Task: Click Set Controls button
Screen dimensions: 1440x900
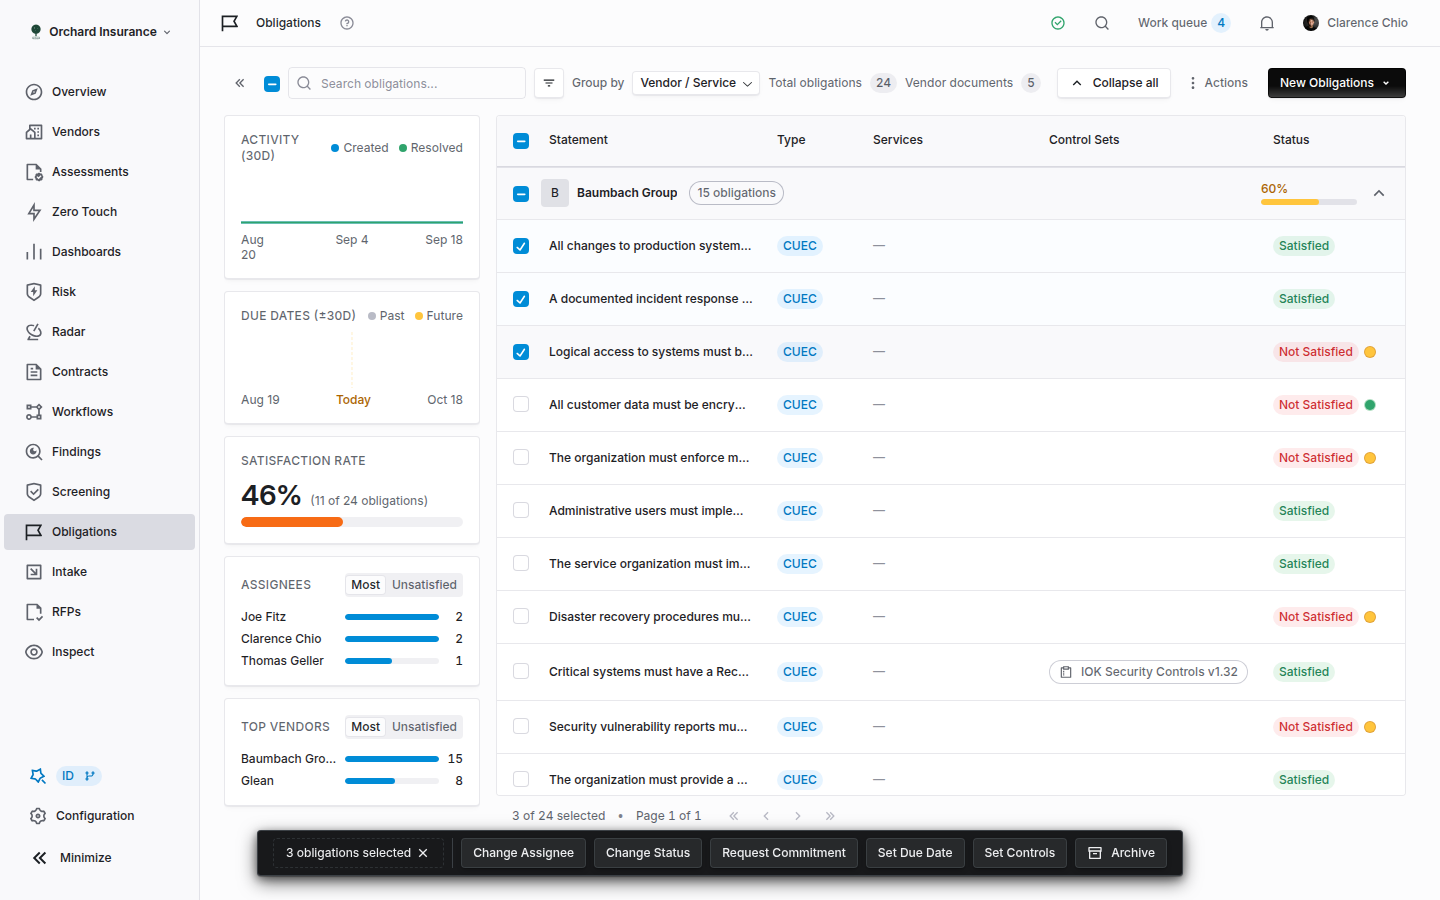Action: (x=1019, y=853)
